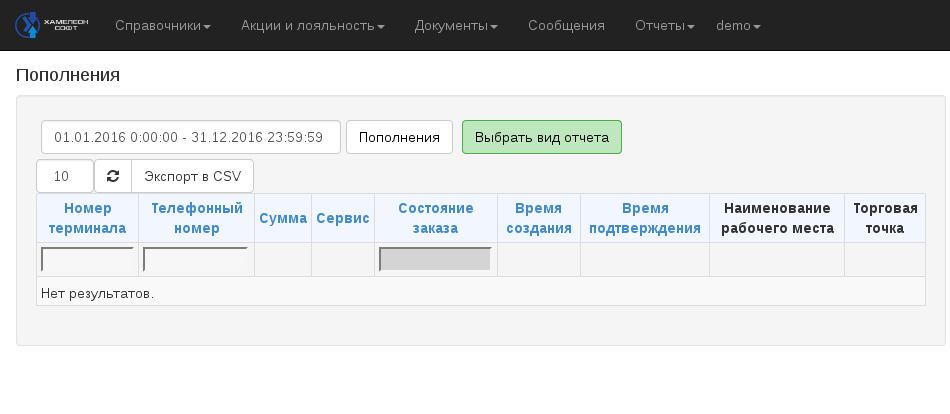
Task: Click the date range input field
Action: click(191, 137)
